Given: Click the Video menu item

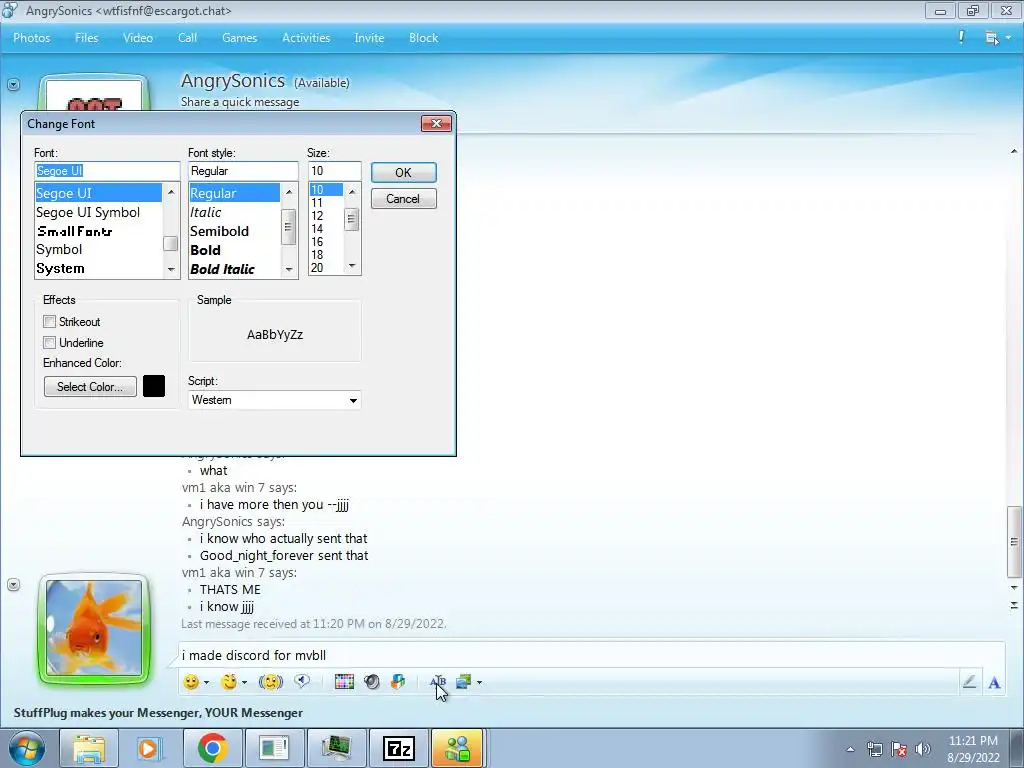Looking at the screenshot, I should (138, 38).
